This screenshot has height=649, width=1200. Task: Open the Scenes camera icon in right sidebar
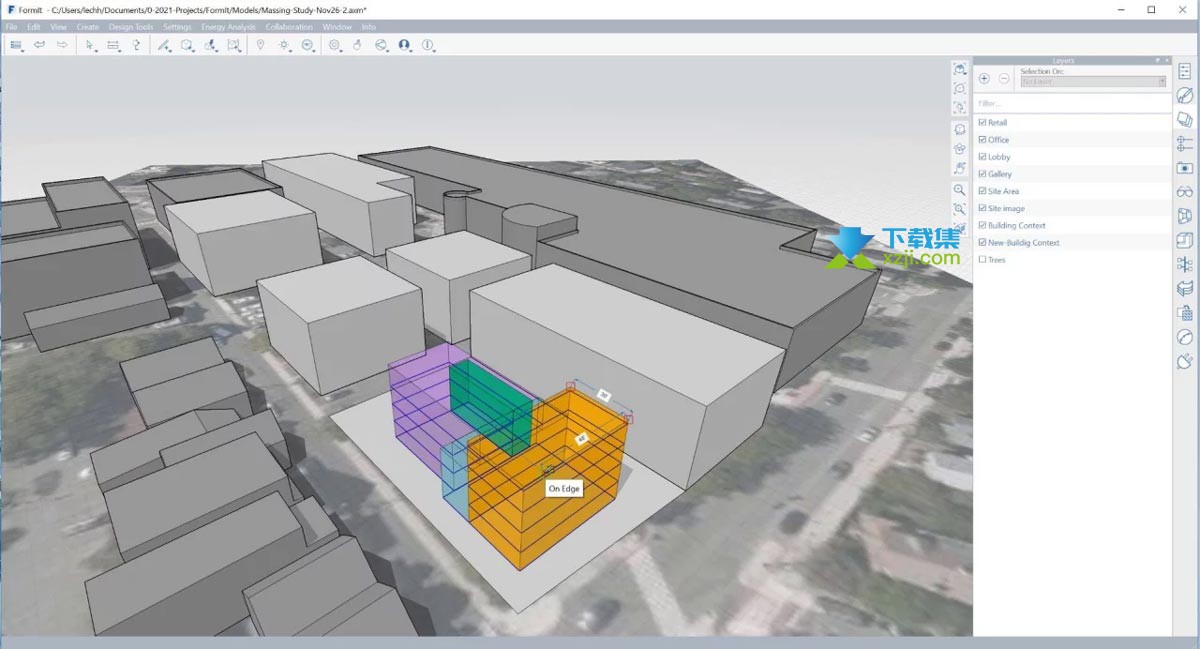tap(1185, 168)
